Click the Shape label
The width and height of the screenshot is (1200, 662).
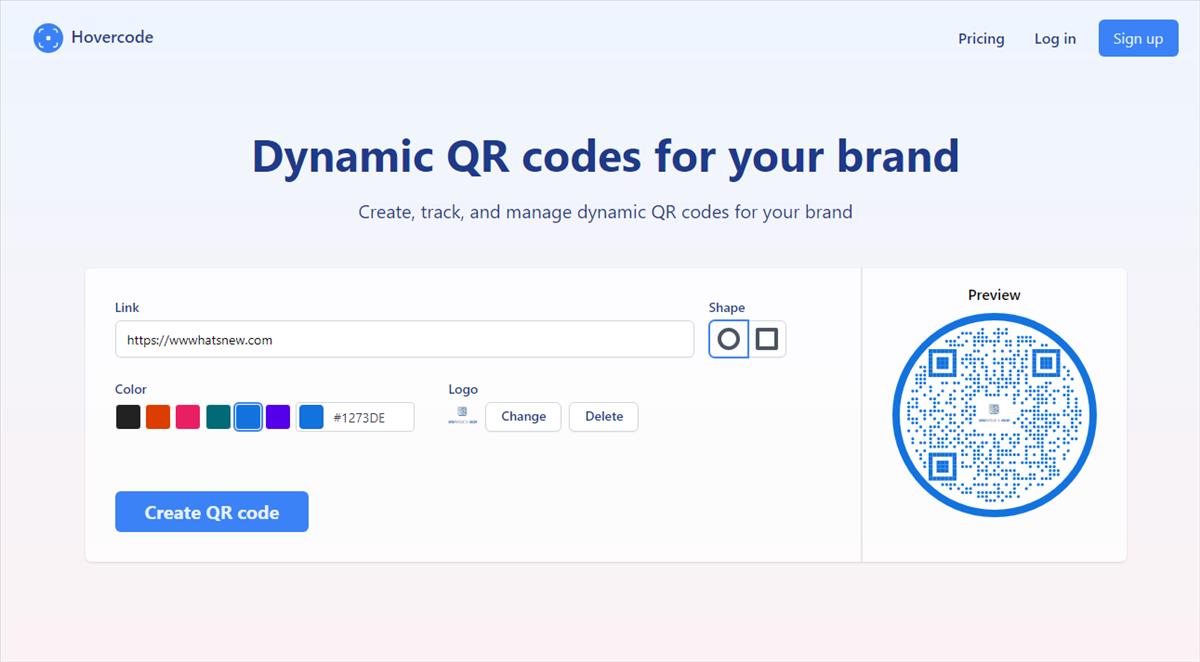[x=727, y=308]
